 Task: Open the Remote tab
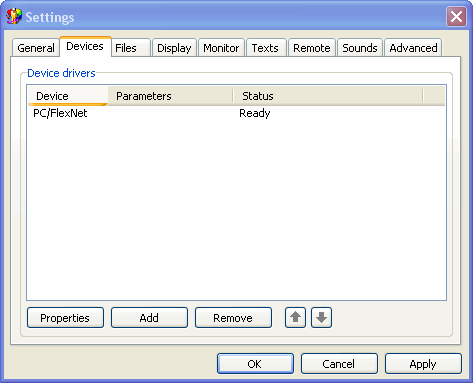(312, 48)
